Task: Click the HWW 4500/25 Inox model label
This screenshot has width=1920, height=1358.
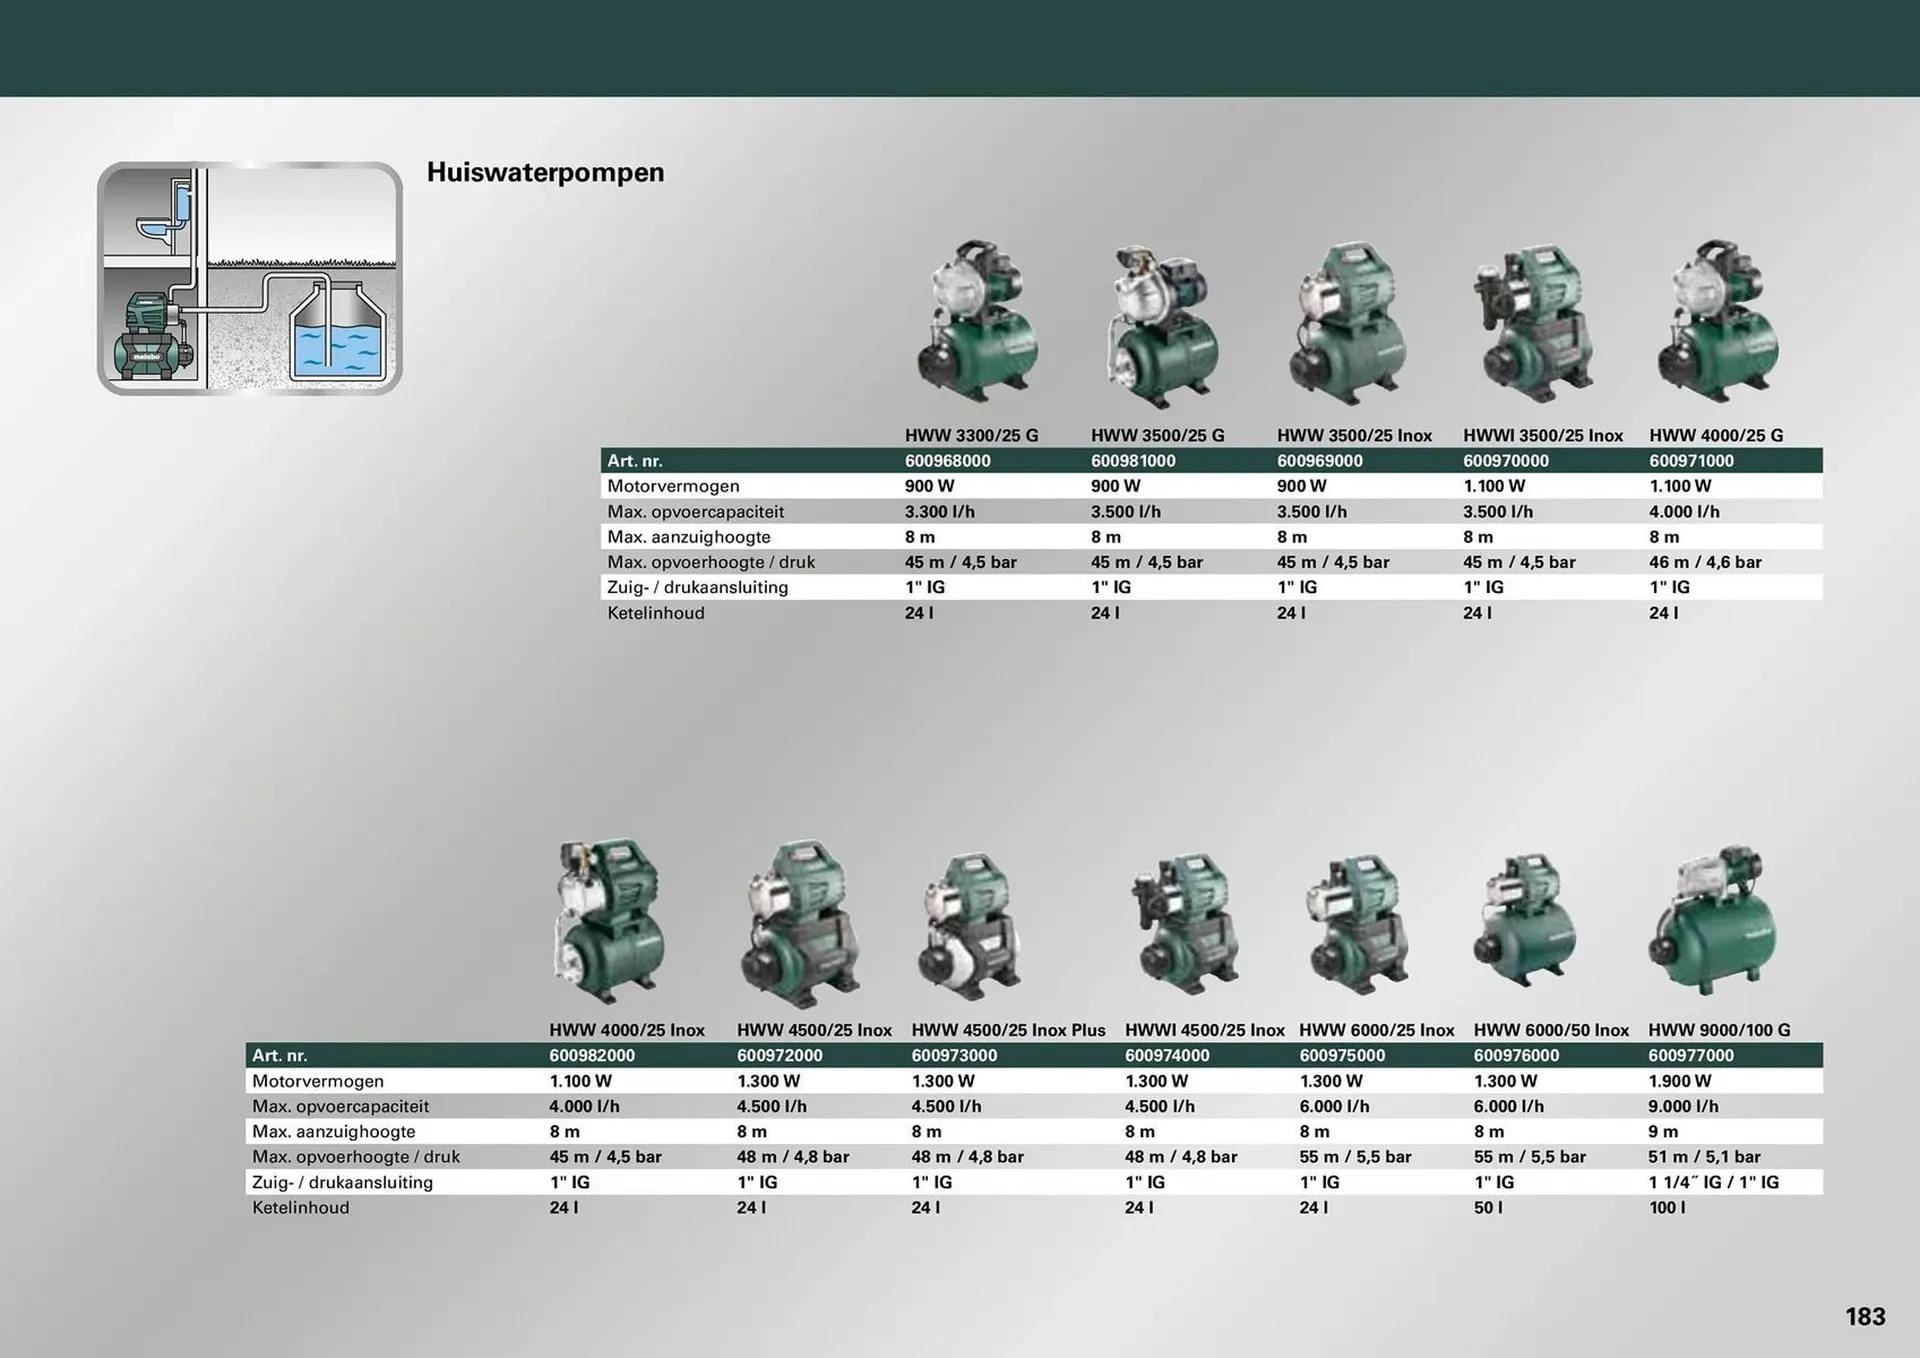Action: 815,1029
